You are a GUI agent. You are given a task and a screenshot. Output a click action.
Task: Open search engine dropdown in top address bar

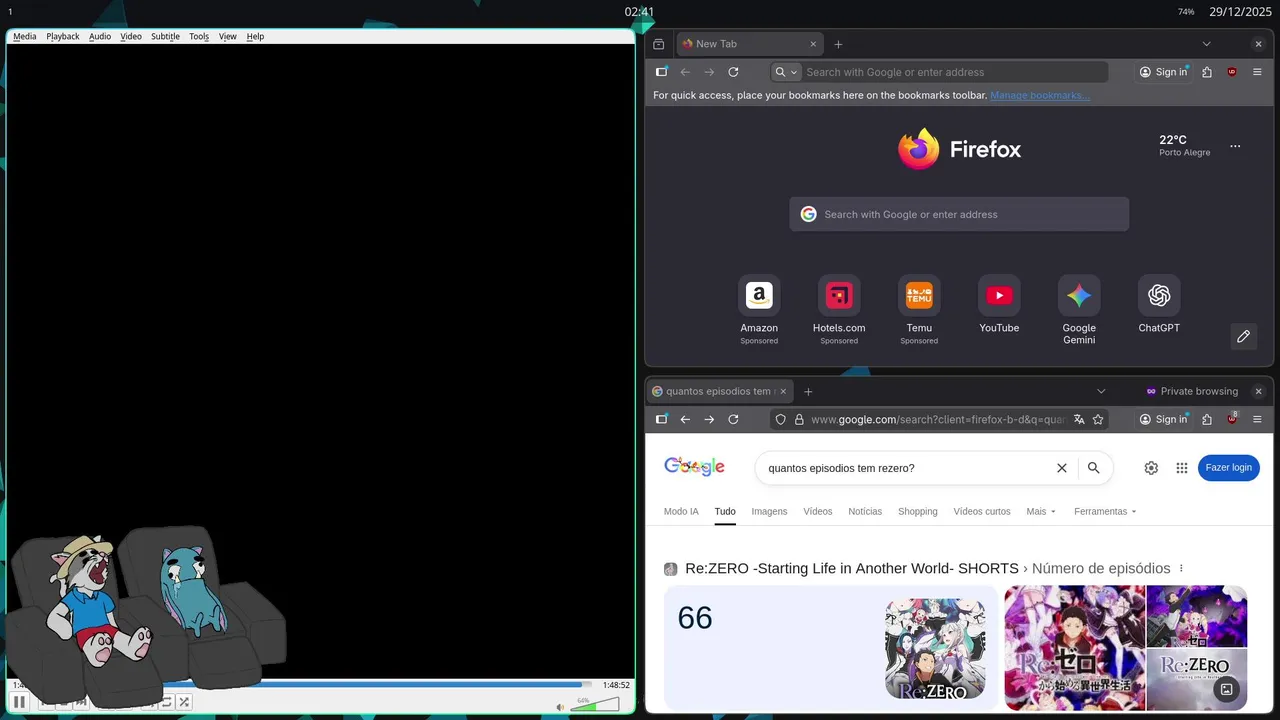pos(786,72)
